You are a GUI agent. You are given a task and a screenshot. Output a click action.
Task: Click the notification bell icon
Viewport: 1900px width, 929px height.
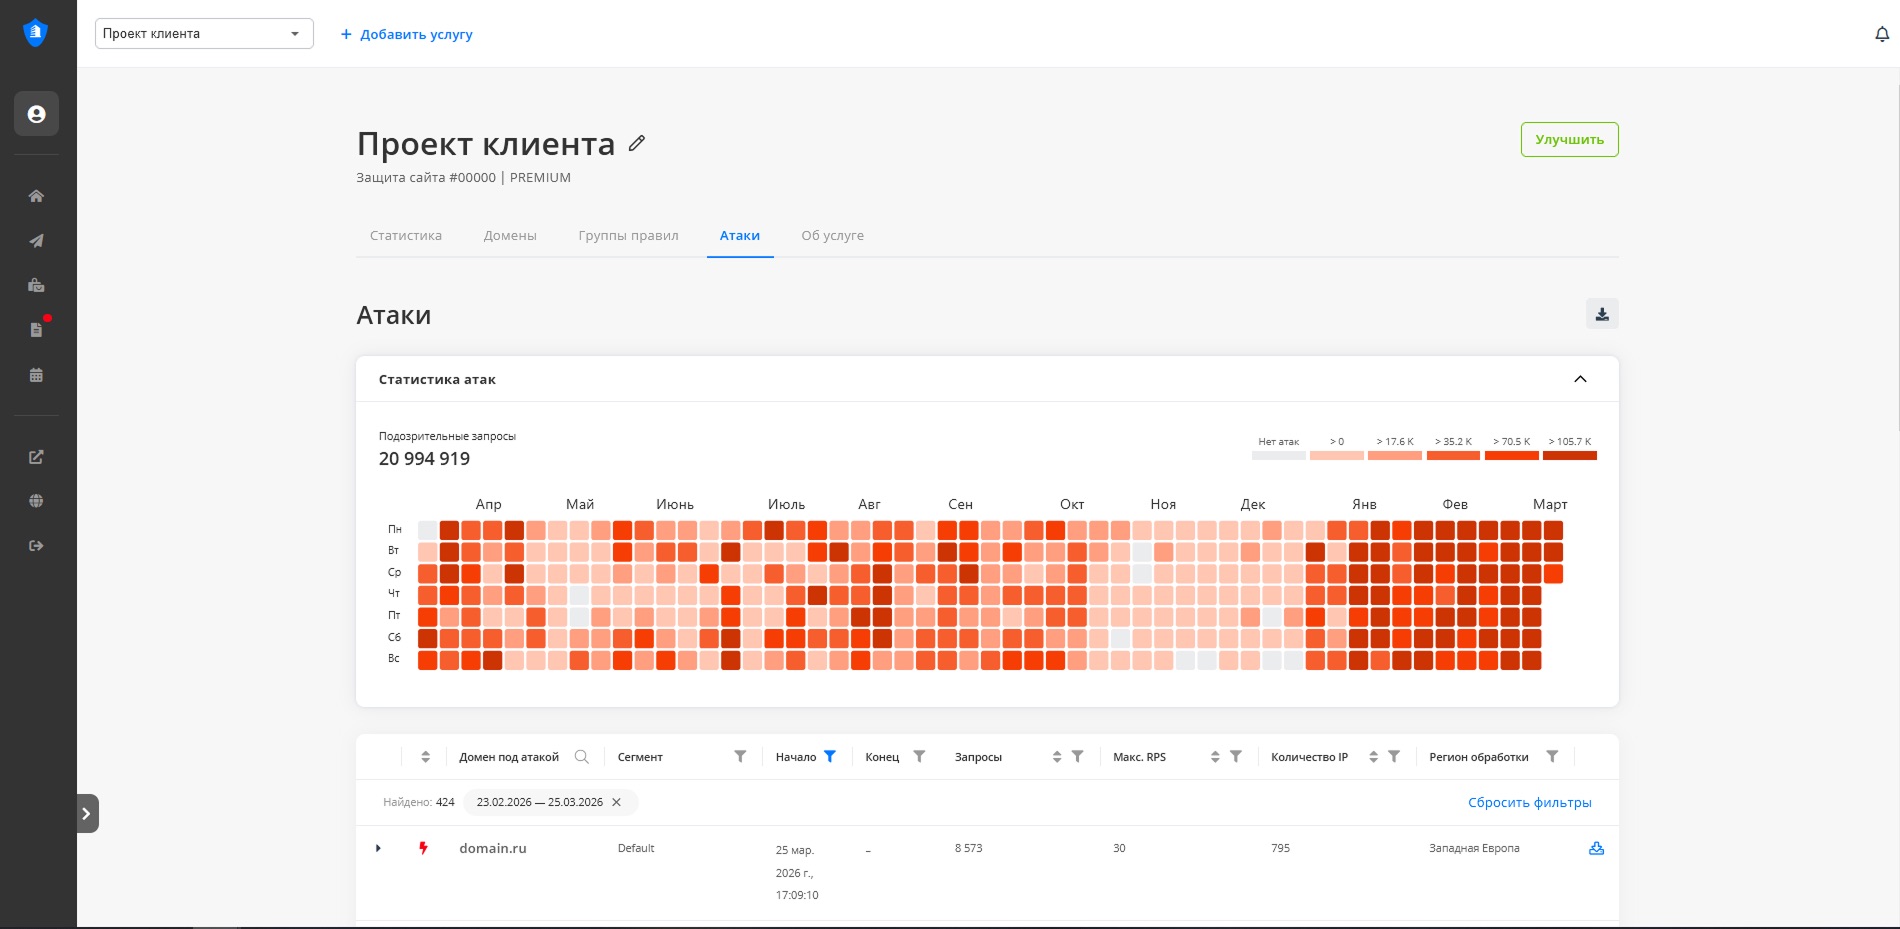[x=1881, y=34]
